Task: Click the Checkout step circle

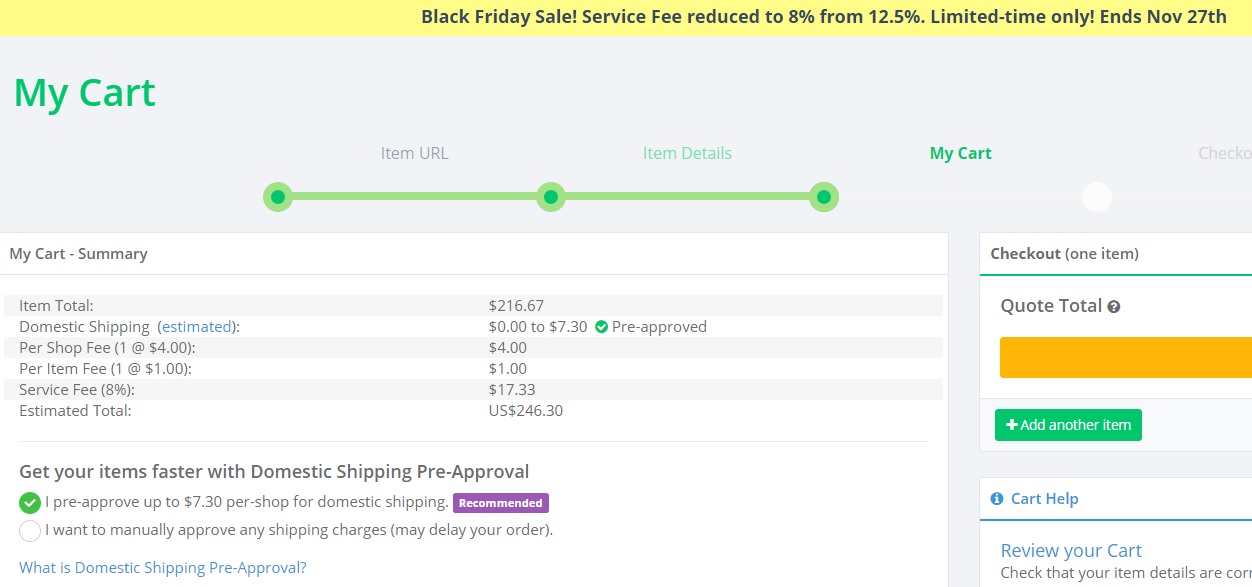Action: (x=1097, y=197)
